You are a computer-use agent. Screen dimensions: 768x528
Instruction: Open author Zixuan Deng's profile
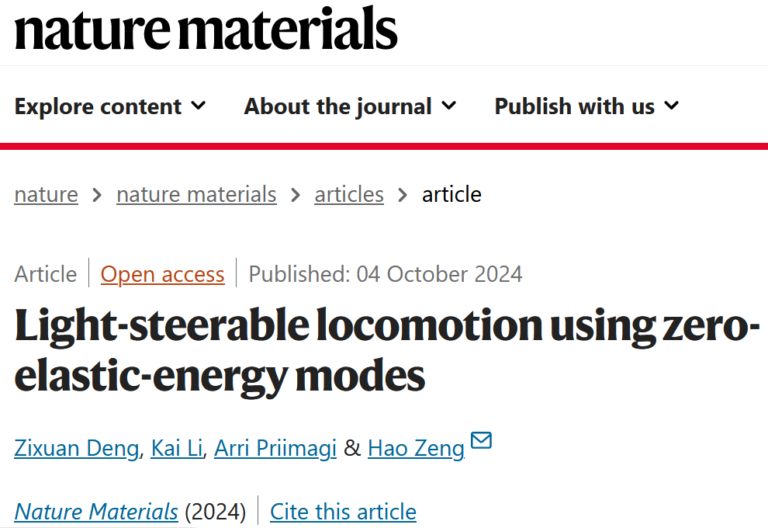point(76,448)
